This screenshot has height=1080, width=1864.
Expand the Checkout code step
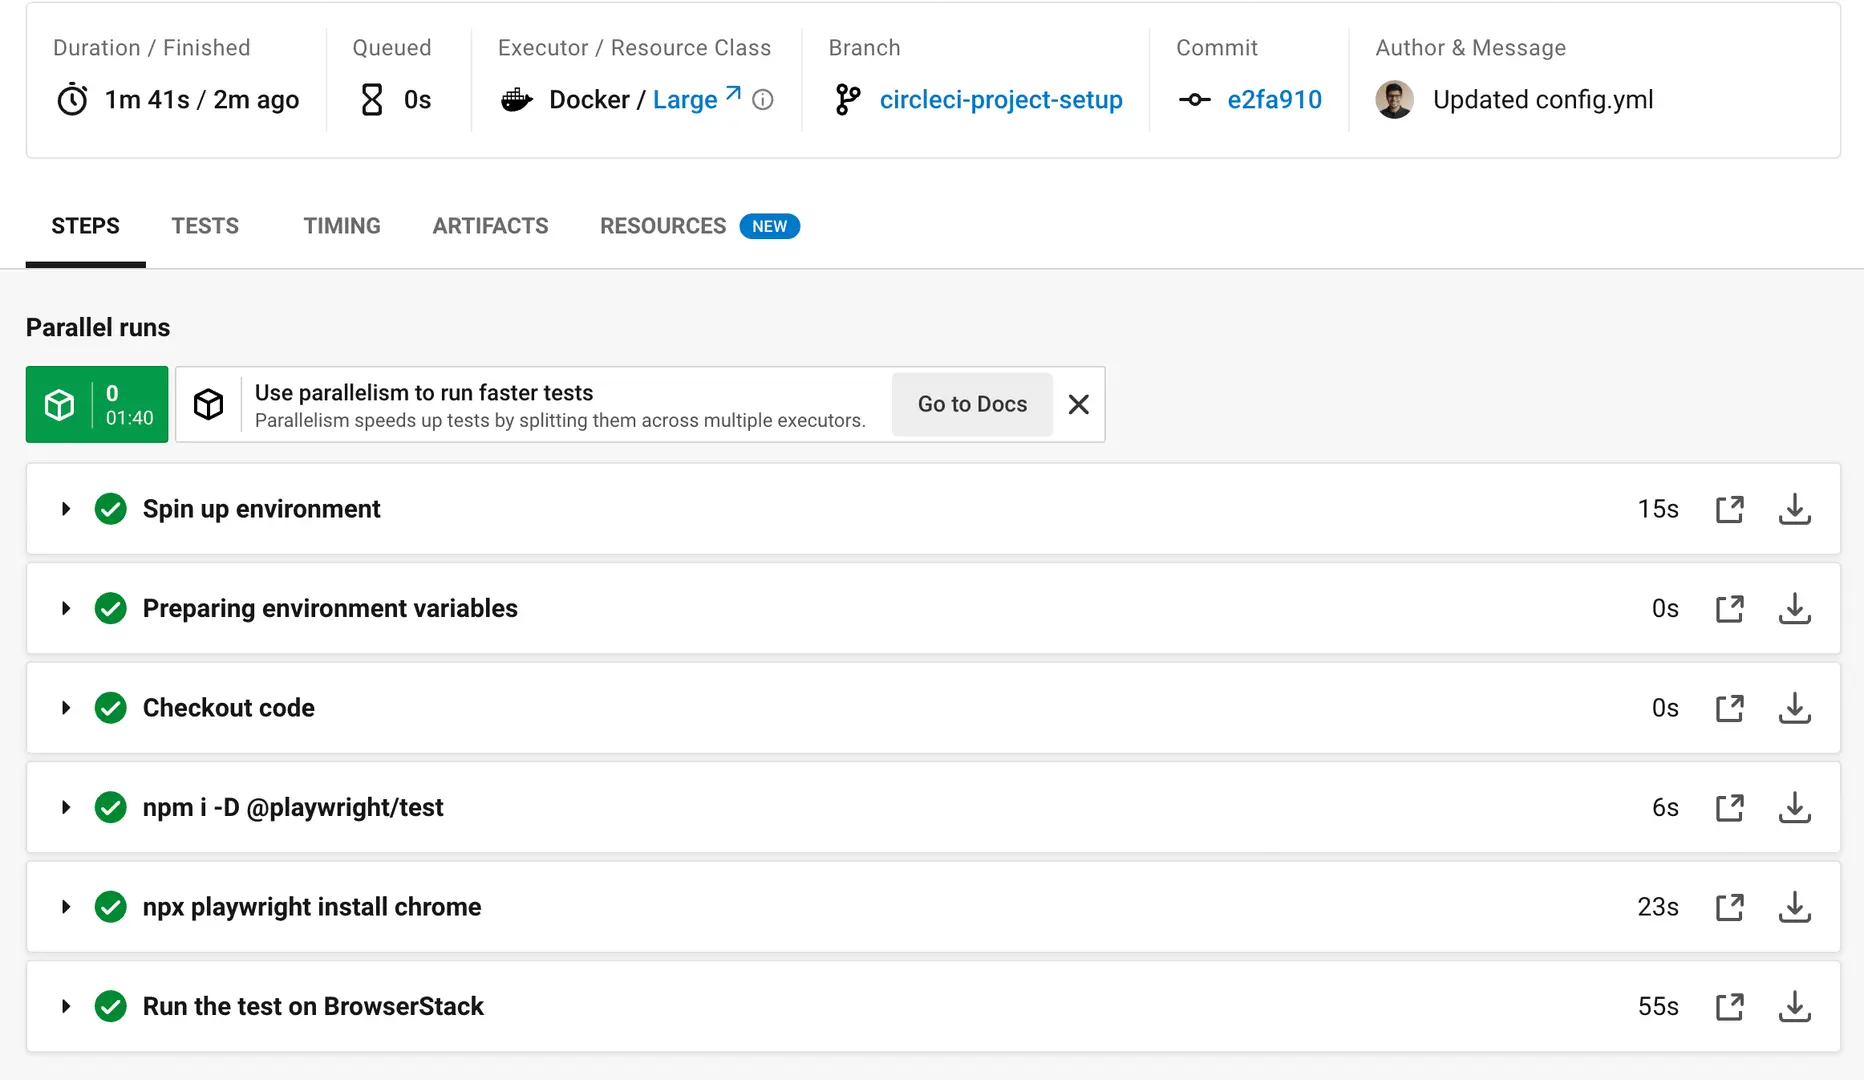click(66, 708)
